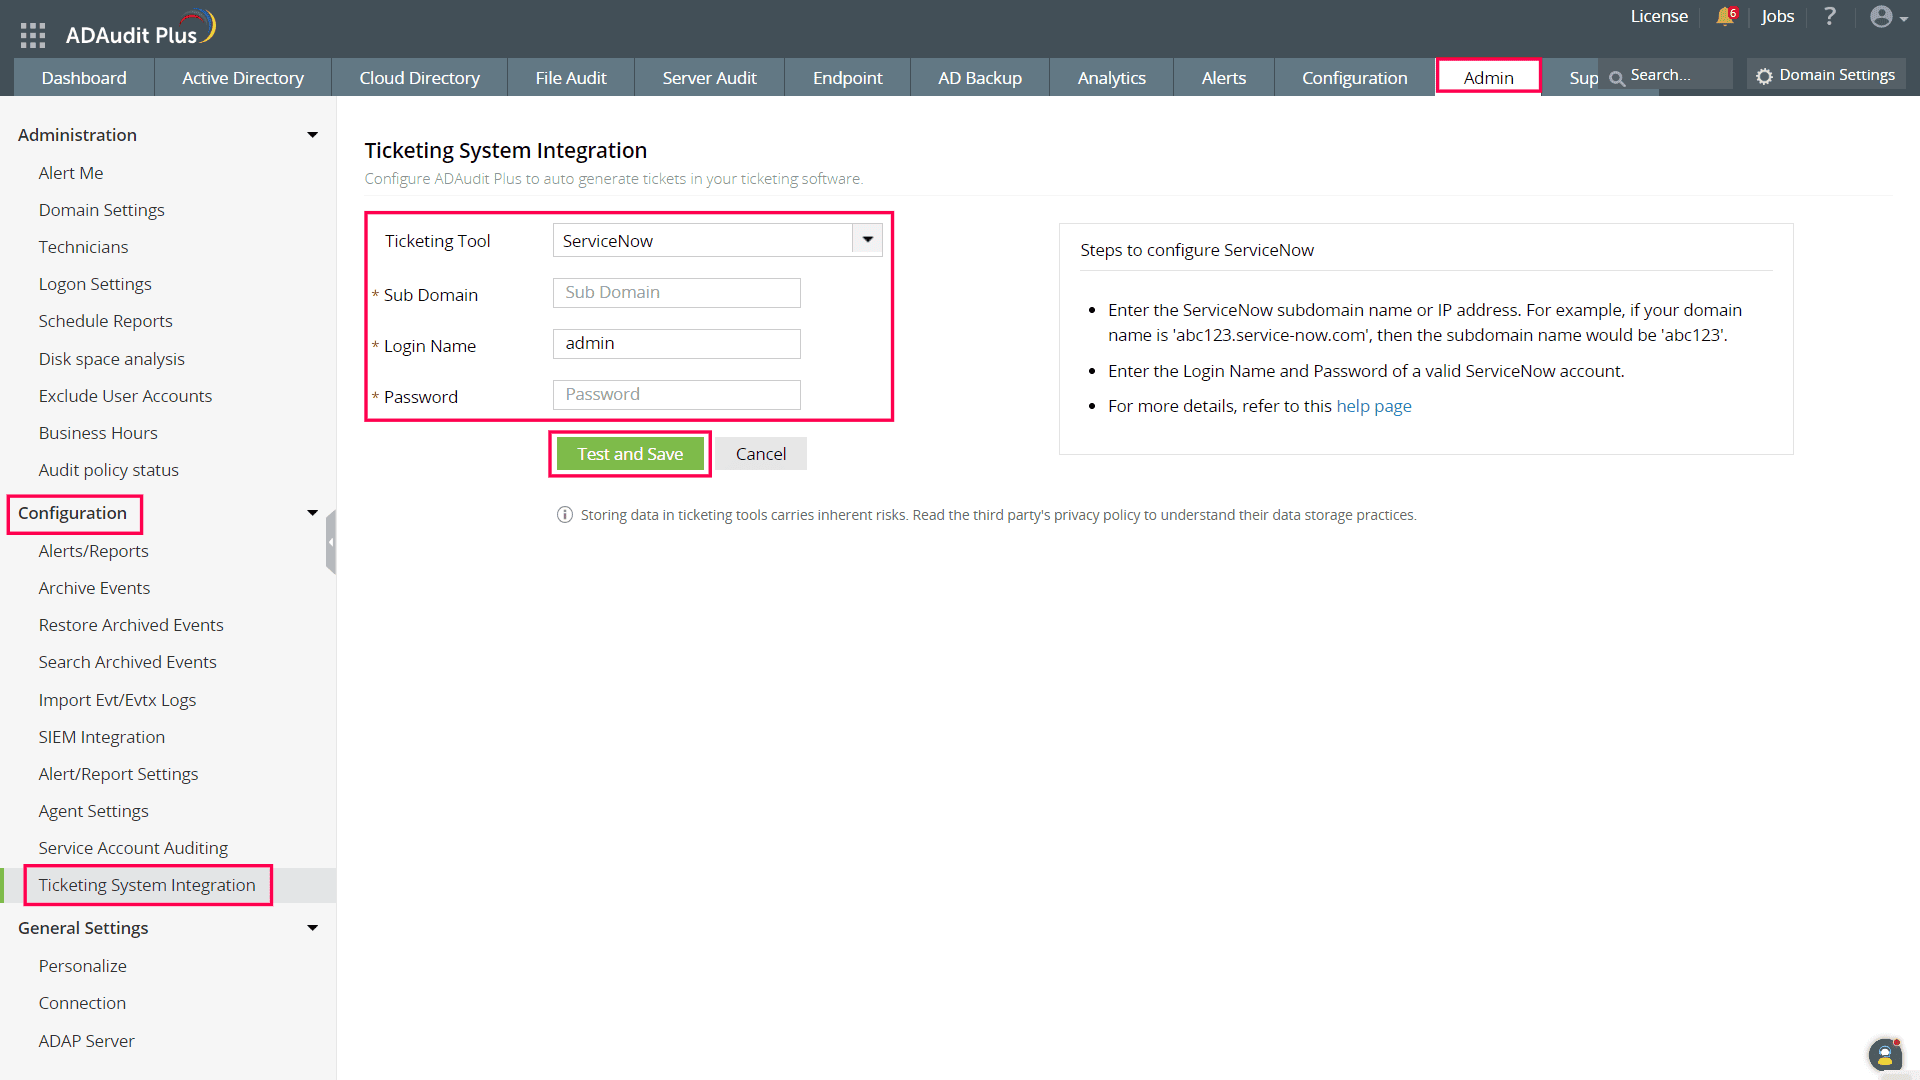Open the chat support assistant icon

pyautogui.click(x=1884, y=1054)
